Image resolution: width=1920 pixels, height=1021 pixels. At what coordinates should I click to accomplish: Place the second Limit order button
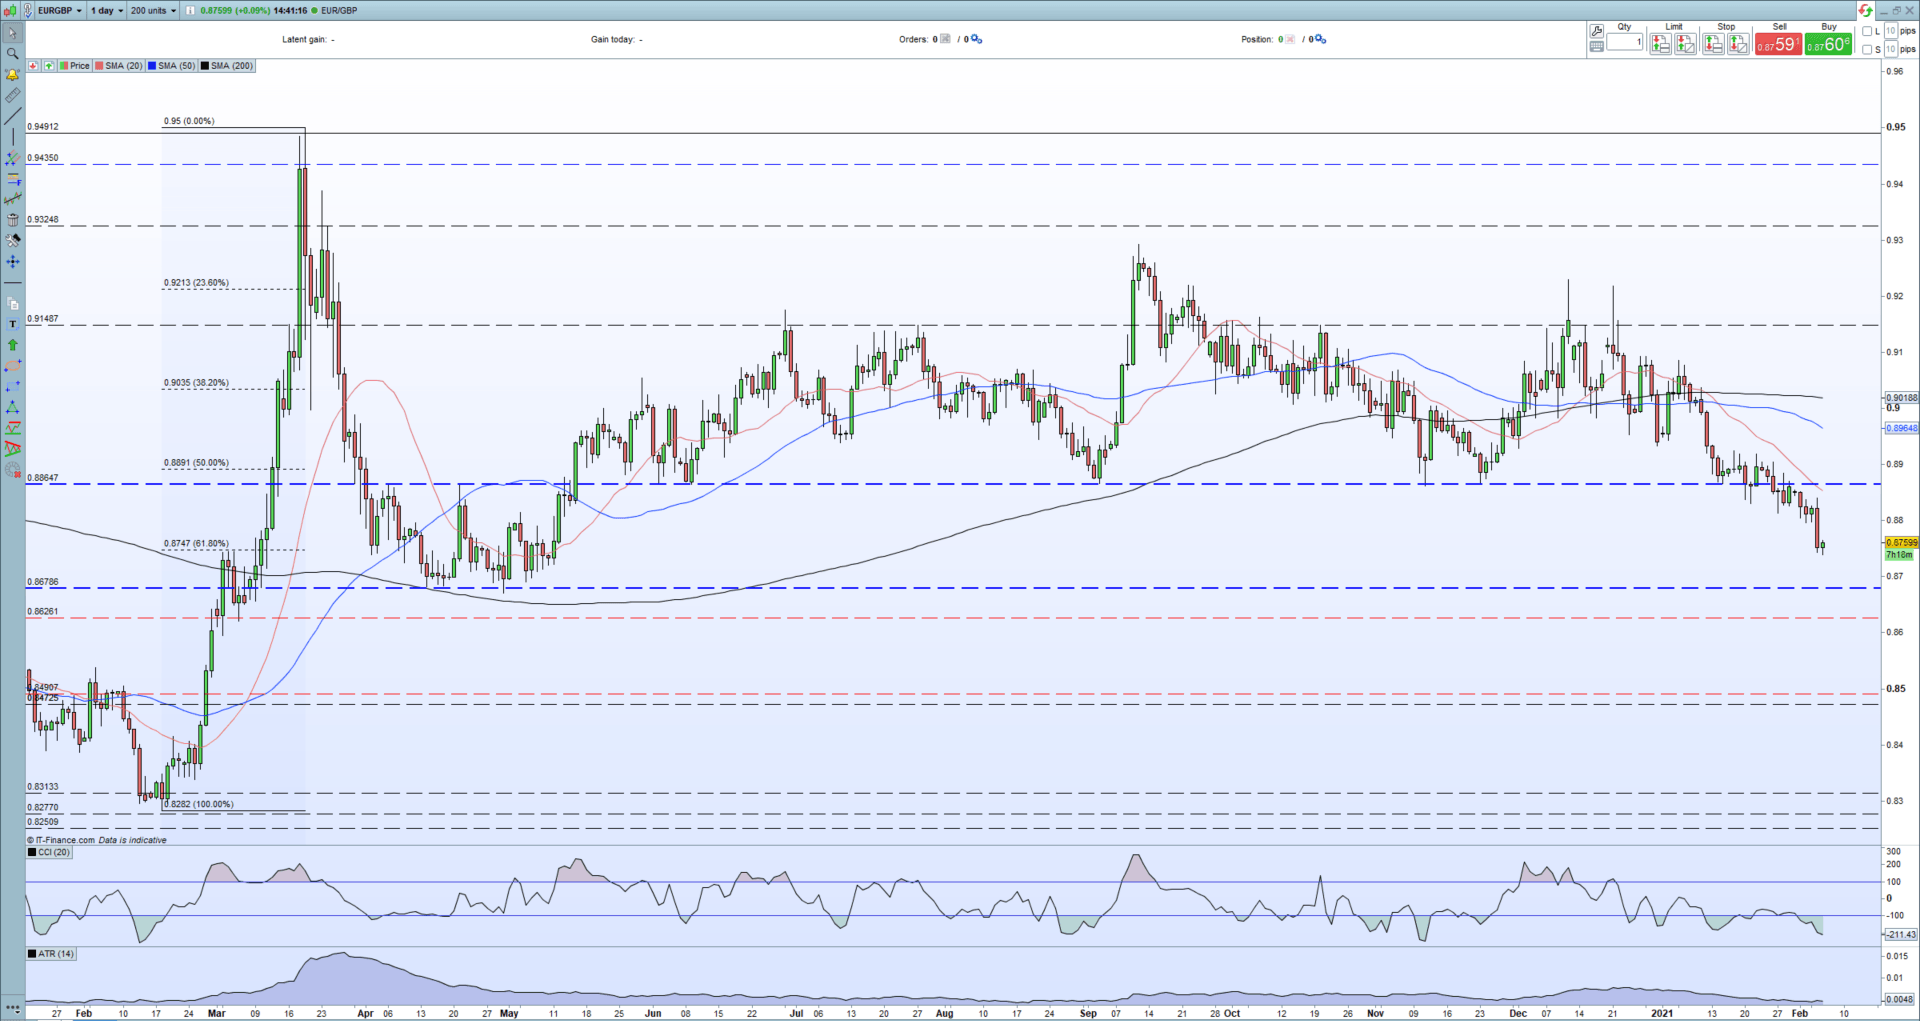pos(1685,44)
